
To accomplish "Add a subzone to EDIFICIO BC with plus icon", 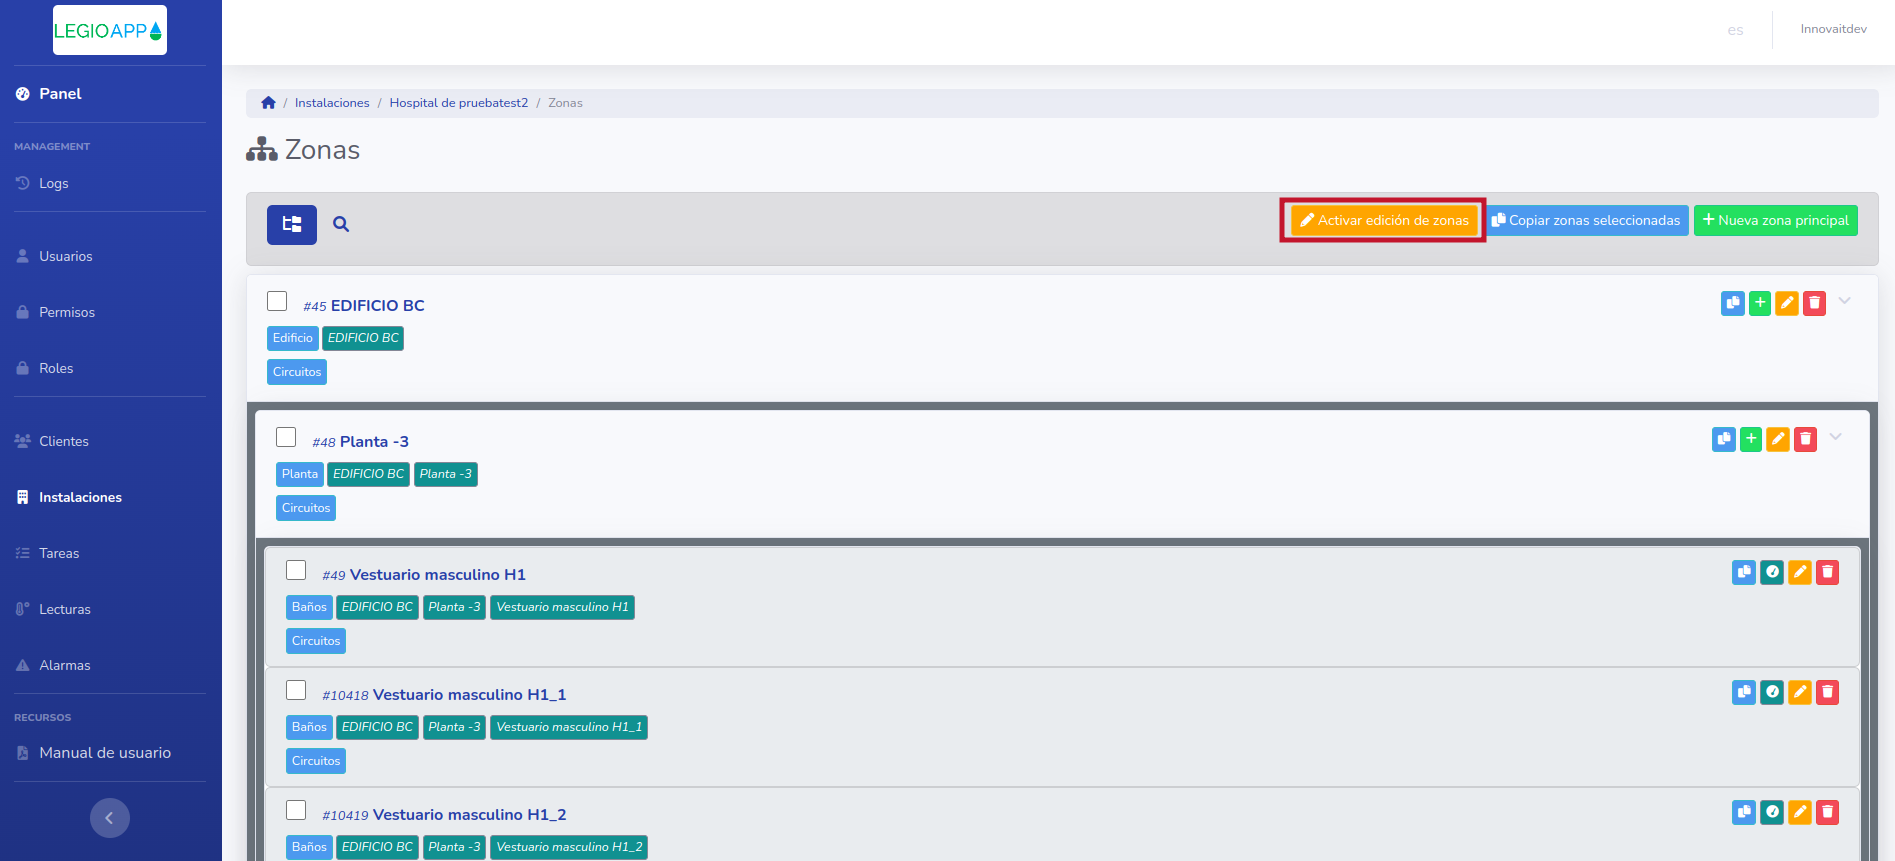I will click(x=1760, y=303).
